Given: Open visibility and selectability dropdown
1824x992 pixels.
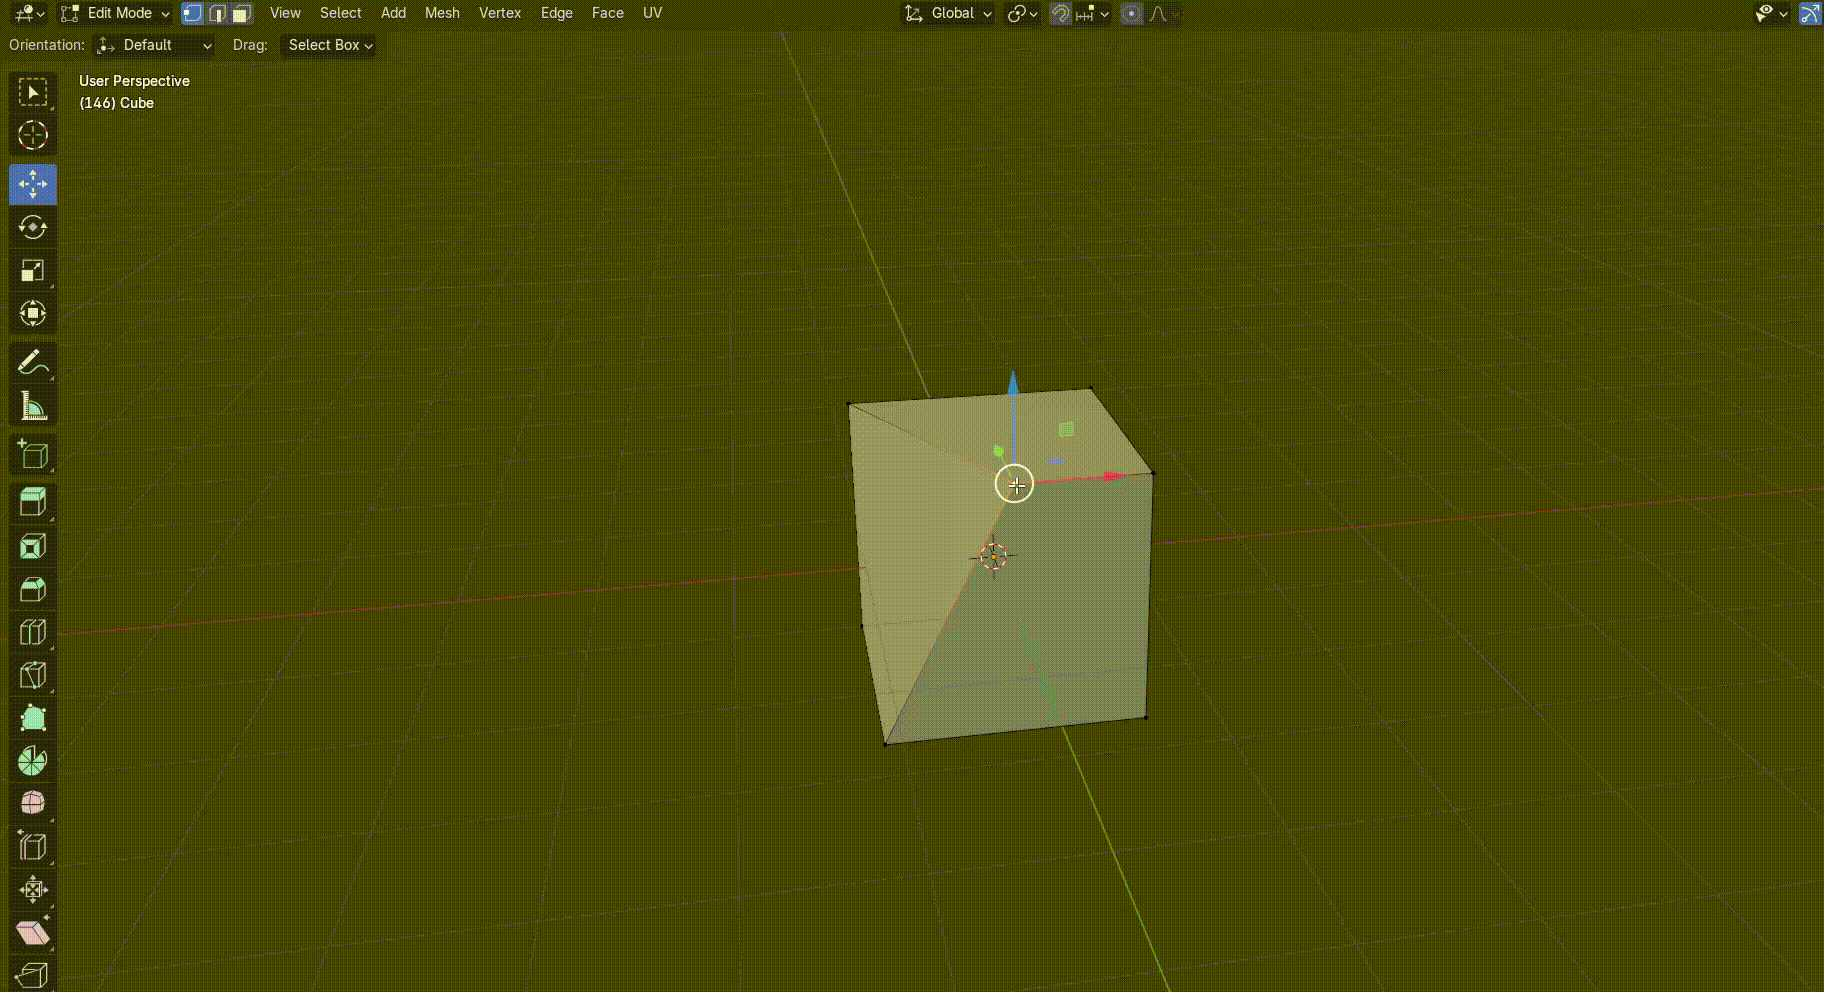Looking at the screenshot, I should point(1771,13).
